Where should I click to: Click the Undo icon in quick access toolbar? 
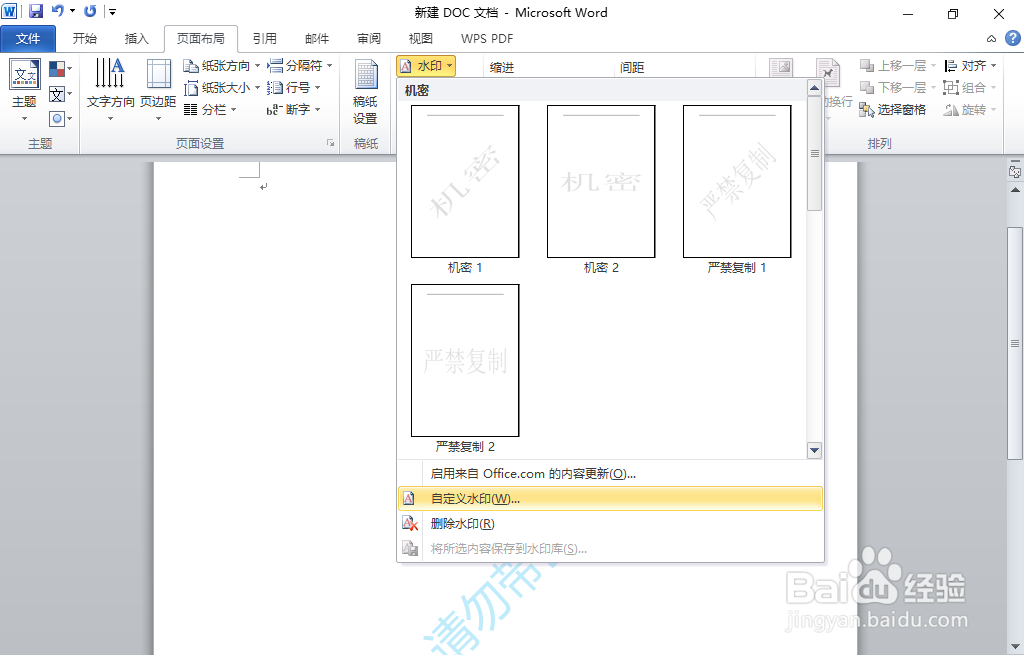click(58, 11)
